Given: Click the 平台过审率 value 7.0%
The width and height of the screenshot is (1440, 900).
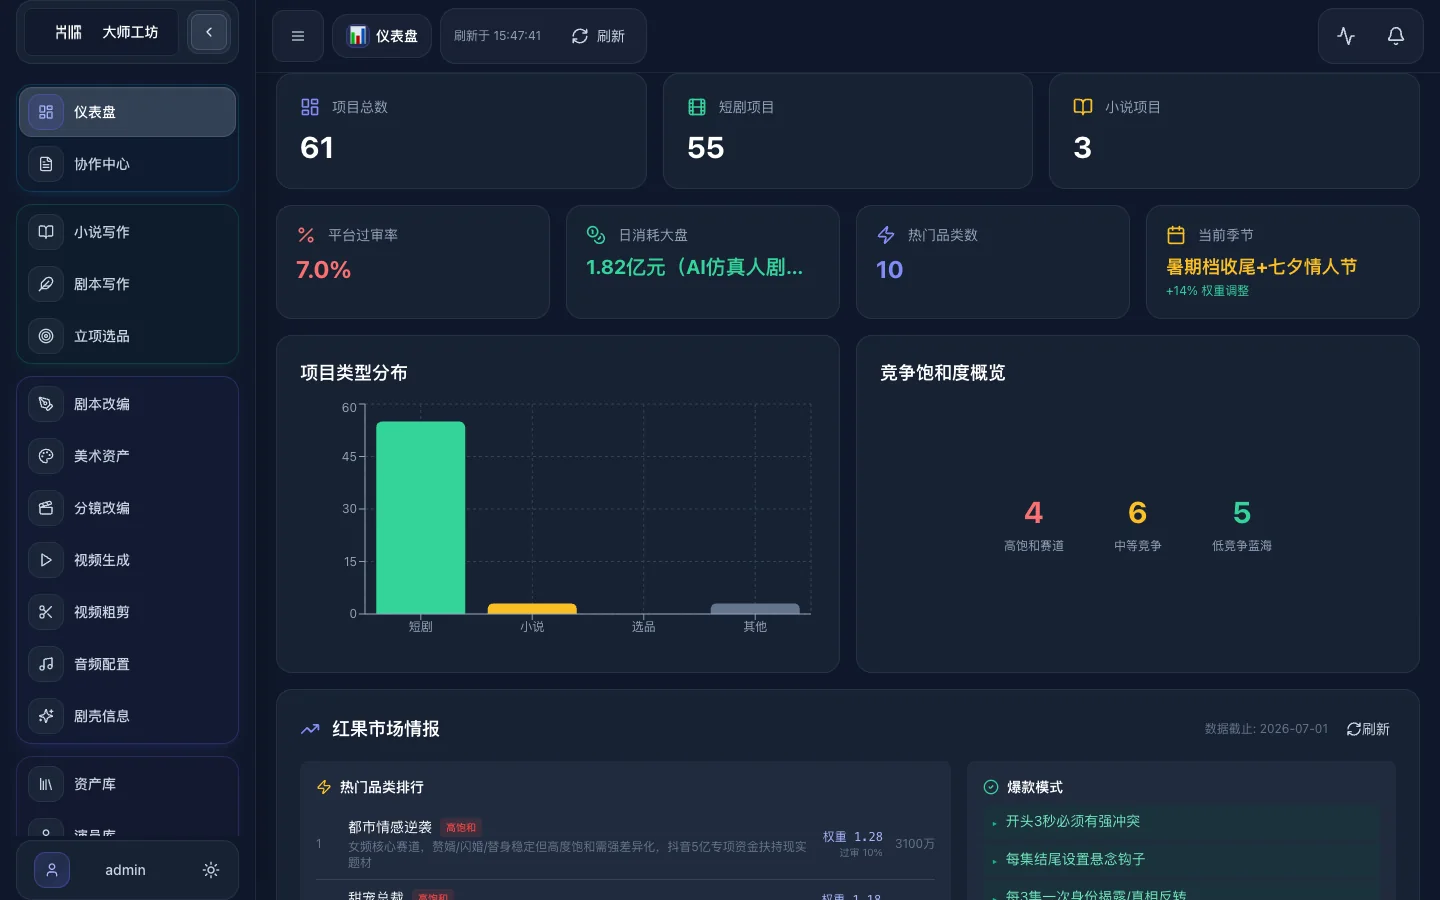Looking at the screenshot, I should click(x=324, y=270).
